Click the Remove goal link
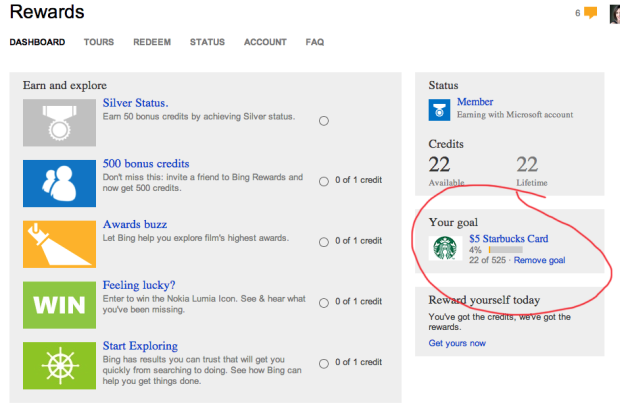Image resolution: width=620 pixels, height=413 pixels. (539, 260)
